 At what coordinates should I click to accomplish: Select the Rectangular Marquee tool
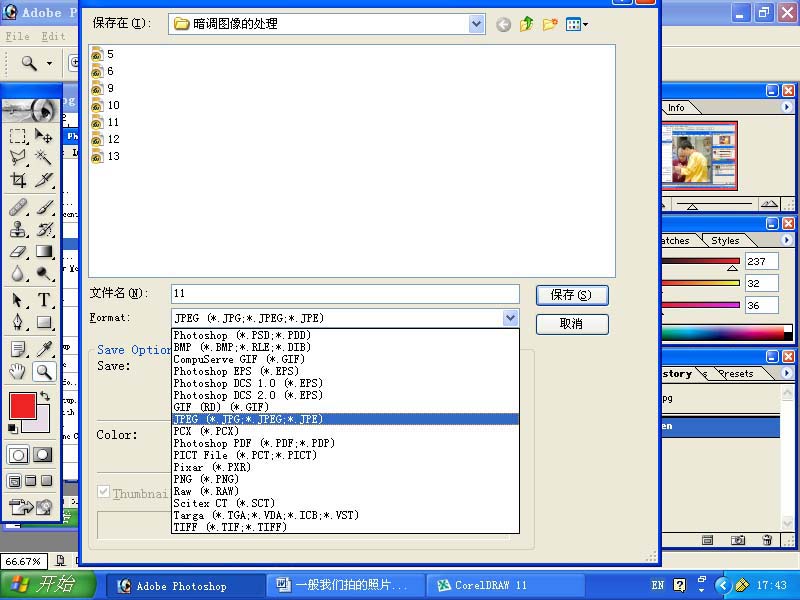(18, 137)
